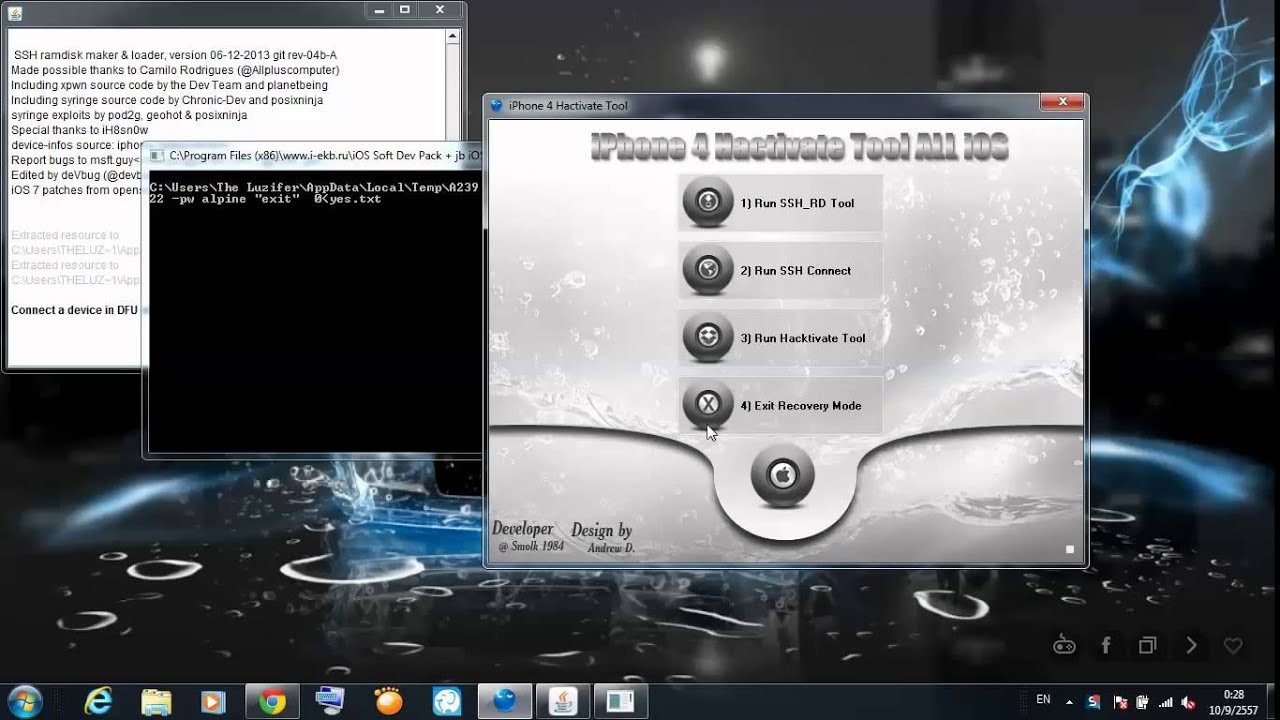Click the small white square in Hactivate Tool corner
This screenshot has height=720, width=1280.
pos(1069,549)
